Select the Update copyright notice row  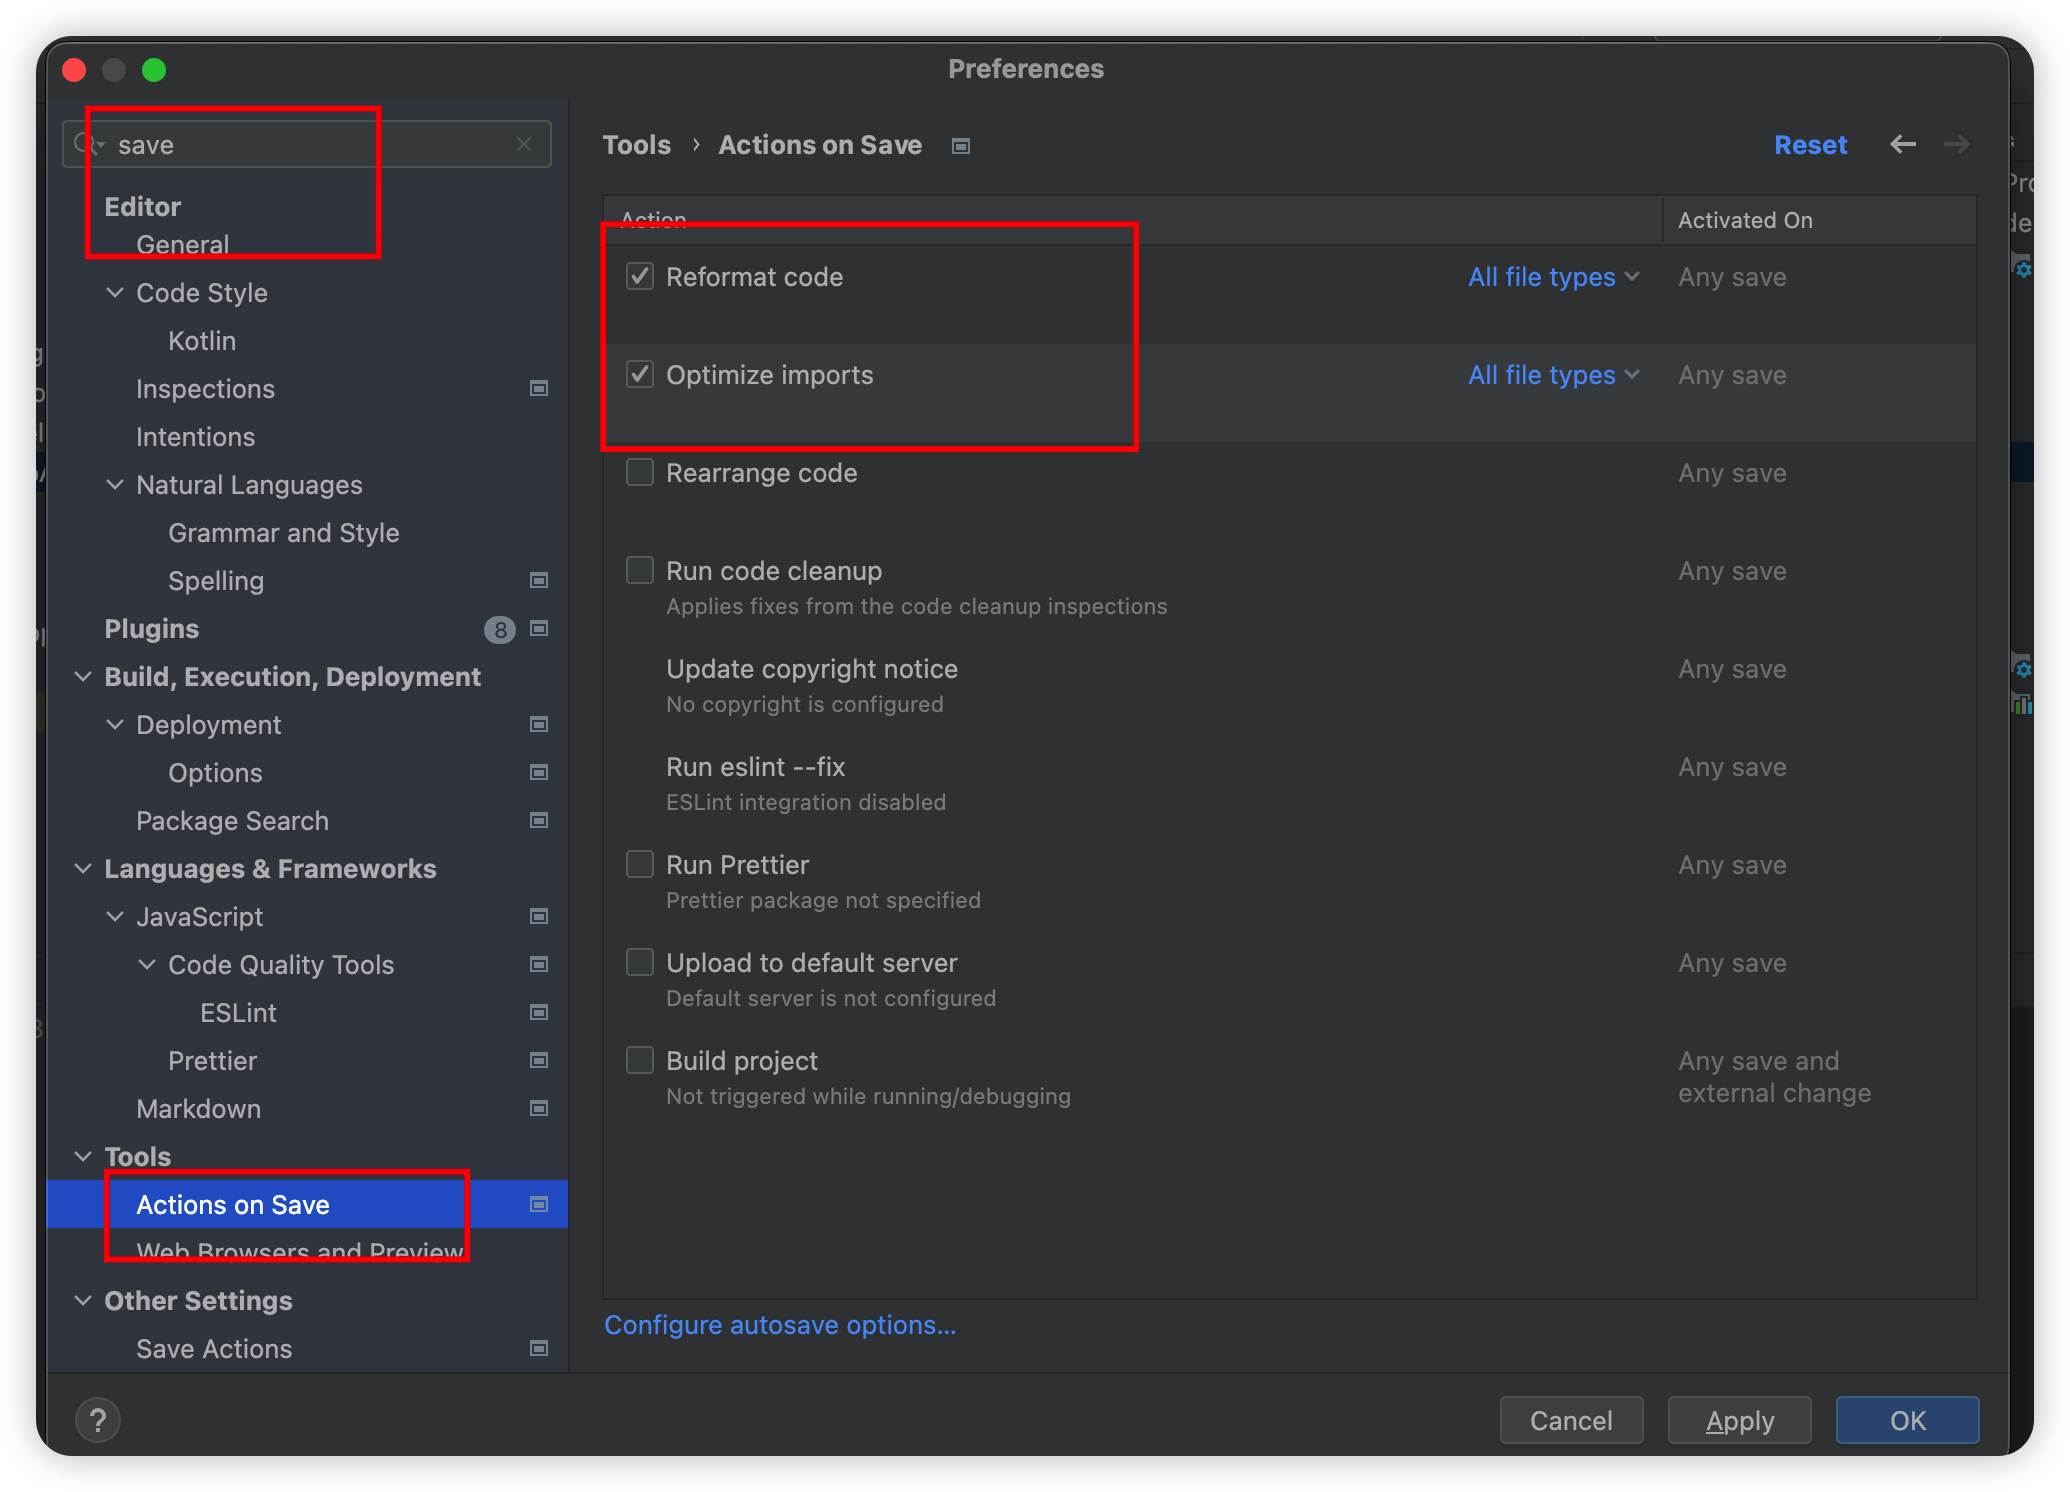(1290, 685)
